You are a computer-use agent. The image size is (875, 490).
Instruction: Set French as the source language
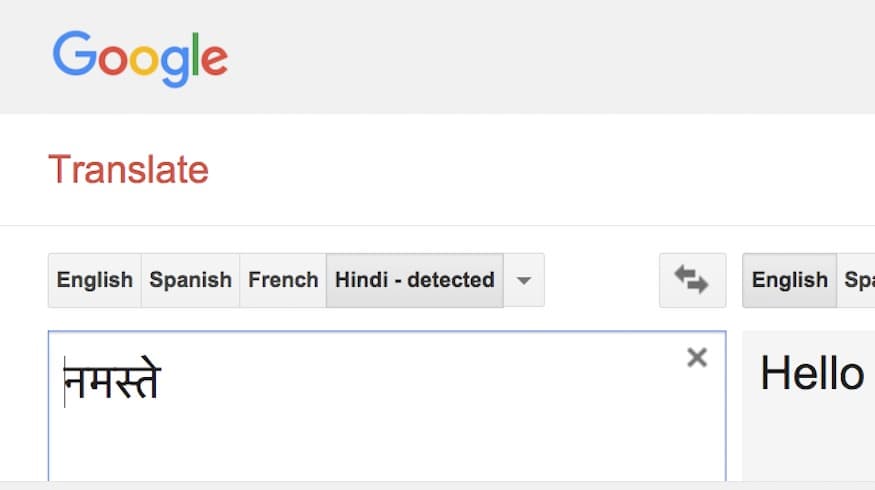283,280
